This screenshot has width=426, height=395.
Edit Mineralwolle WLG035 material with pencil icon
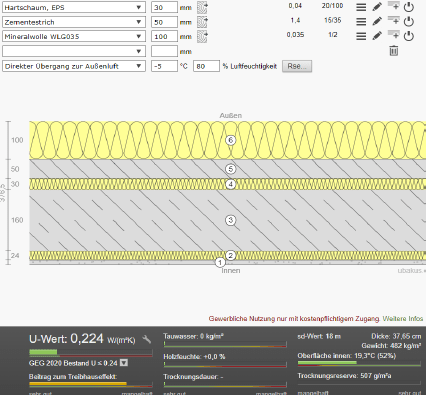[x=377, y=36]
